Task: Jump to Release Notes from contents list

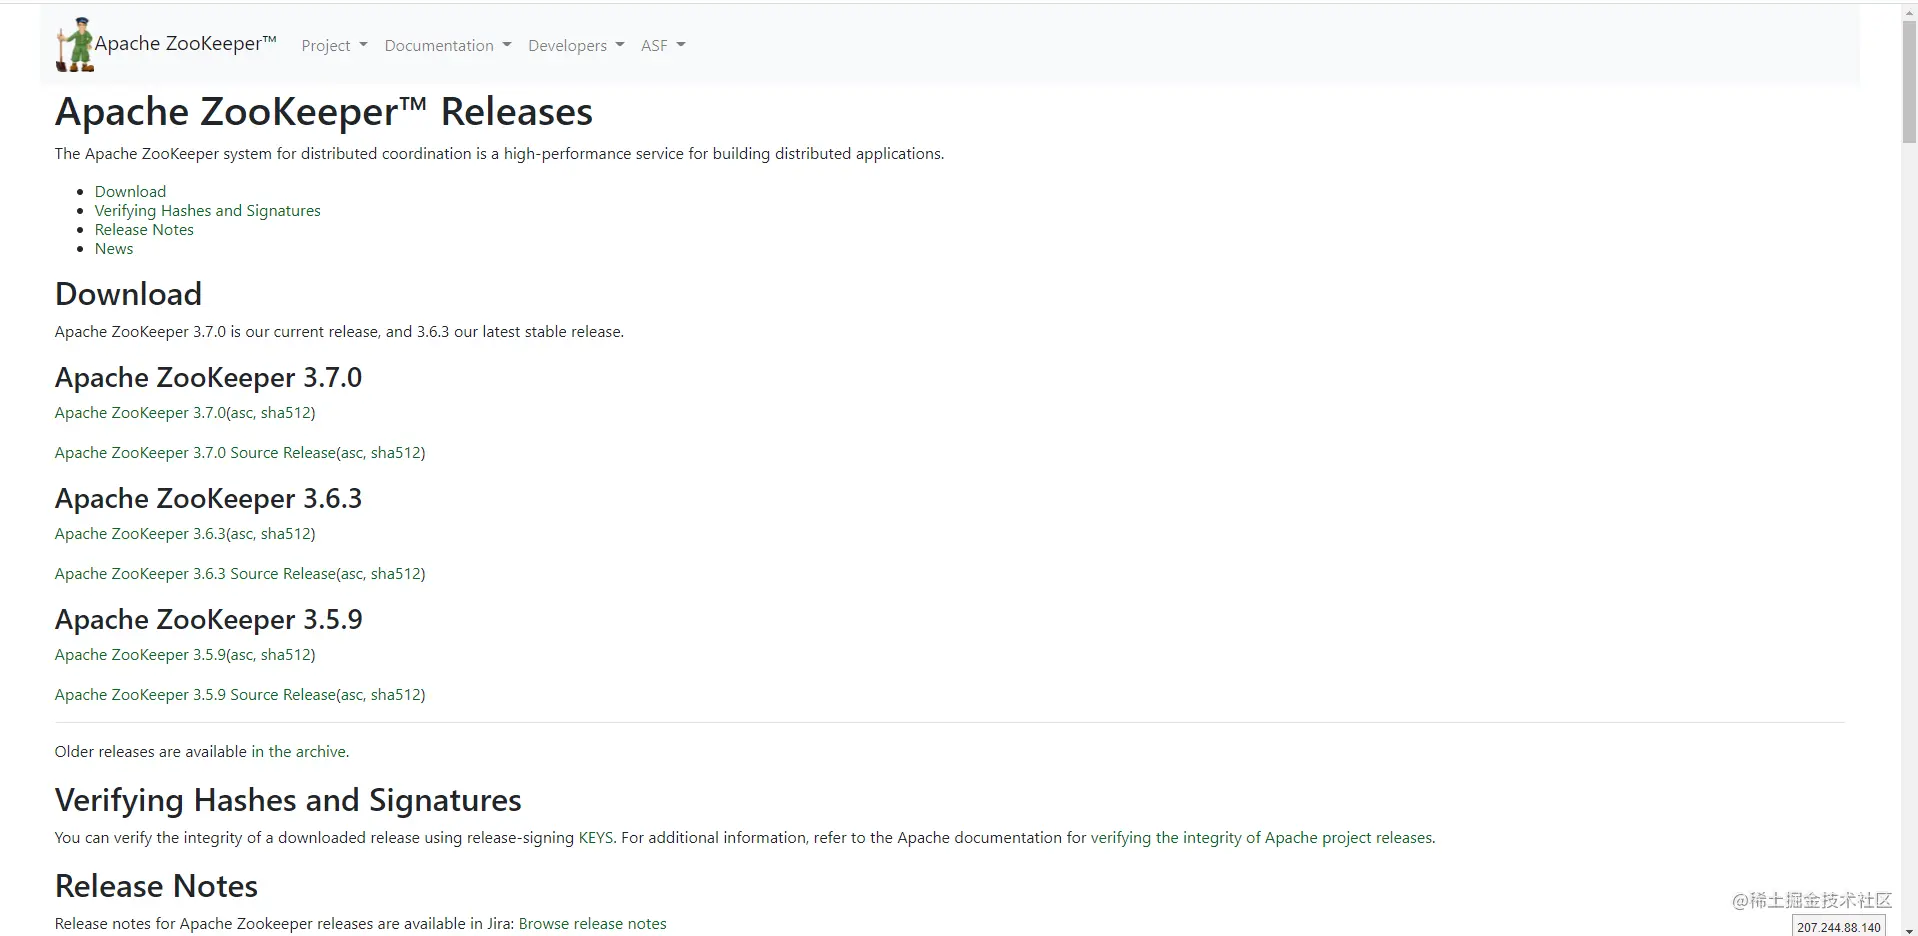Action: point(144,229)
